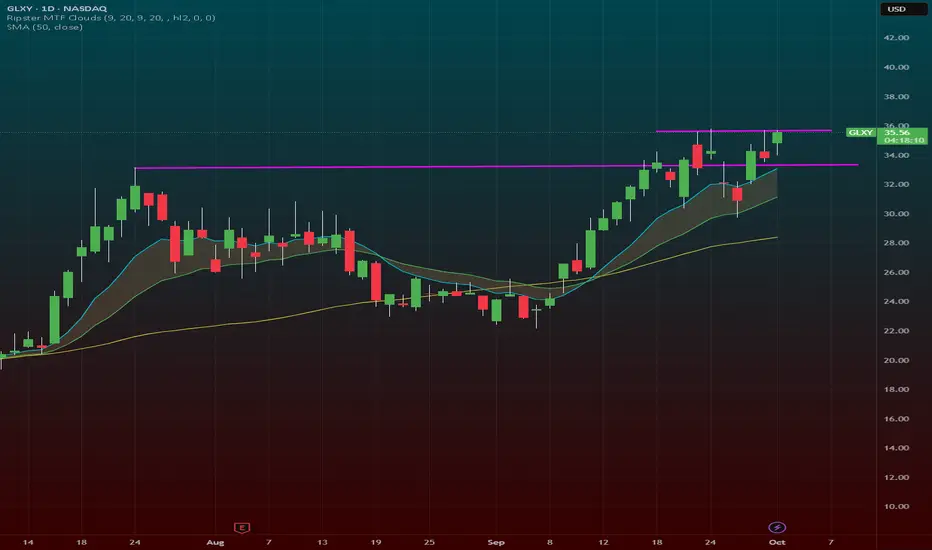Select the SMA (50, close) indicator label

(45, 27)
